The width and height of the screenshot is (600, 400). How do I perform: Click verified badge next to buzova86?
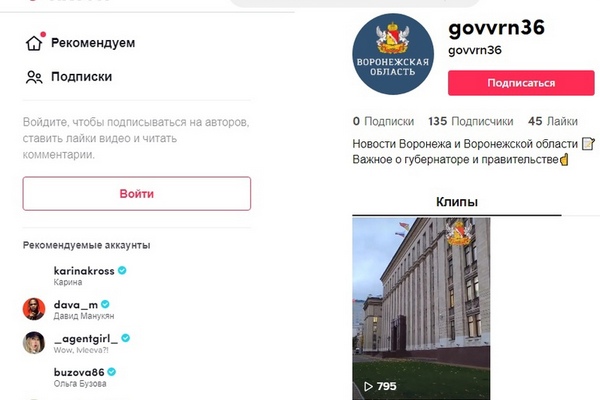(x=111, y=372)
